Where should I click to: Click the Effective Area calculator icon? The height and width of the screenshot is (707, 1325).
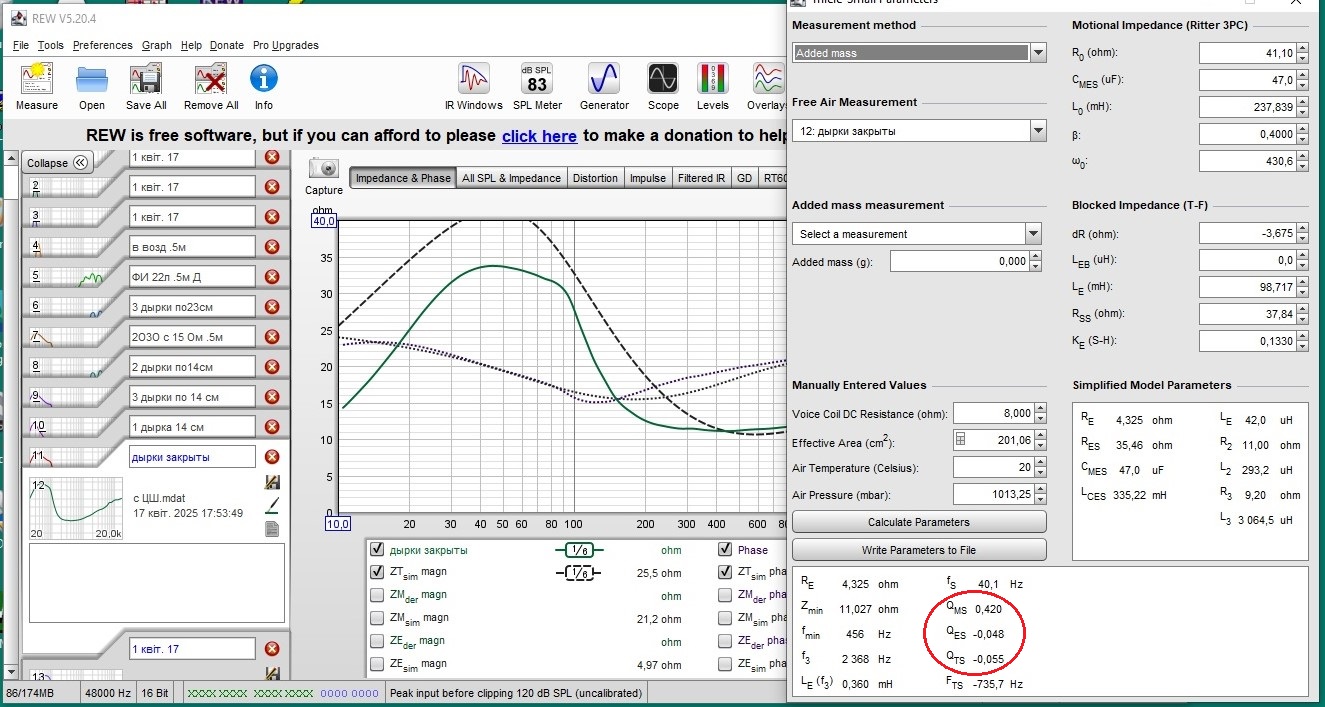coord(960,438)
